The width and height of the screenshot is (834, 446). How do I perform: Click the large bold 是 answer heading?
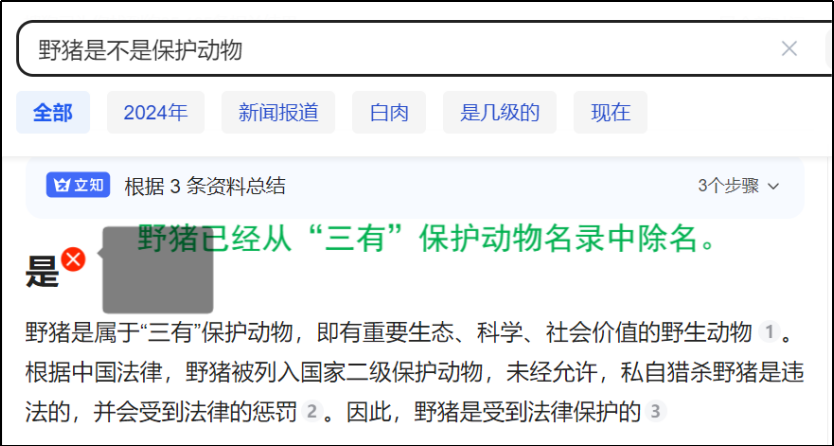pyautogui.click(x=41, y=271)
